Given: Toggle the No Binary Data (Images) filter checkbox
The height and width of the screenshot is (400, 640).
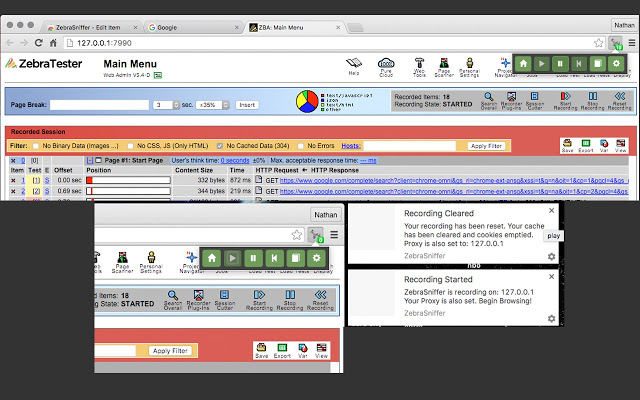Looking at the screenshot, I should tap(36, 146).
